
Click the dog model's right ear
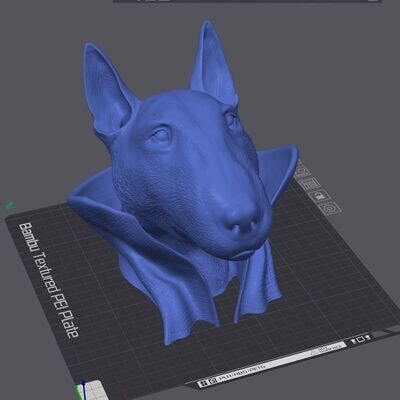(x=214, y=63)
